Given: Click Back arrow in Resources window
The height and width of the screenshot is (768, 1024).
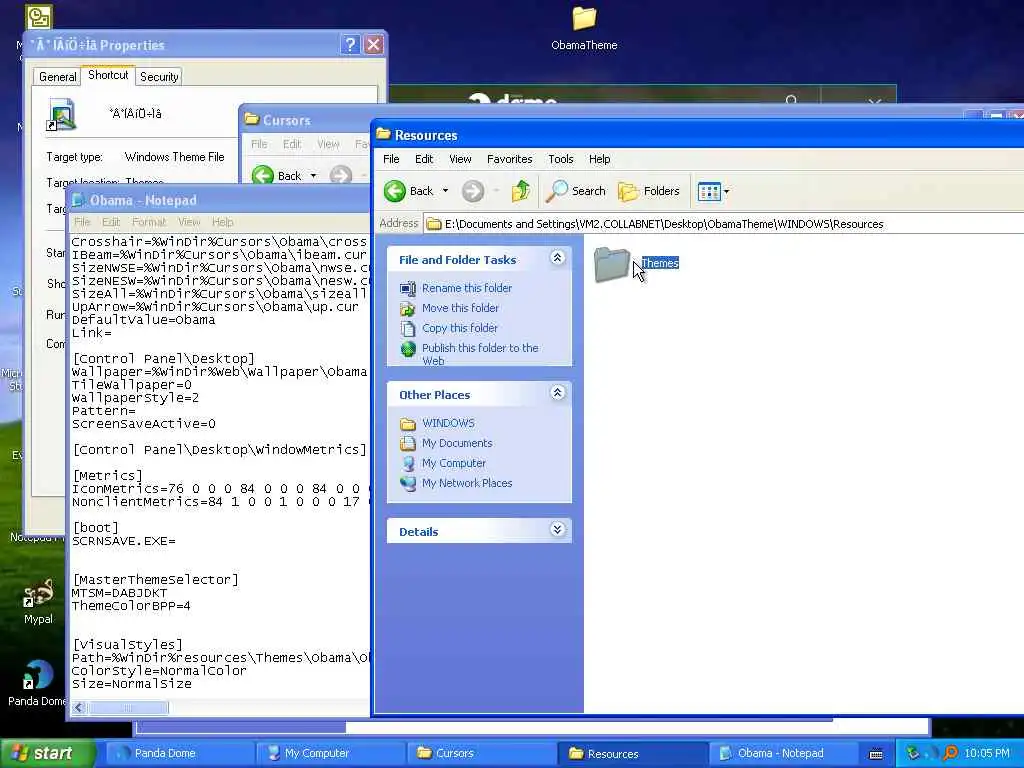Looking at the screenshot, I should 394,191.
